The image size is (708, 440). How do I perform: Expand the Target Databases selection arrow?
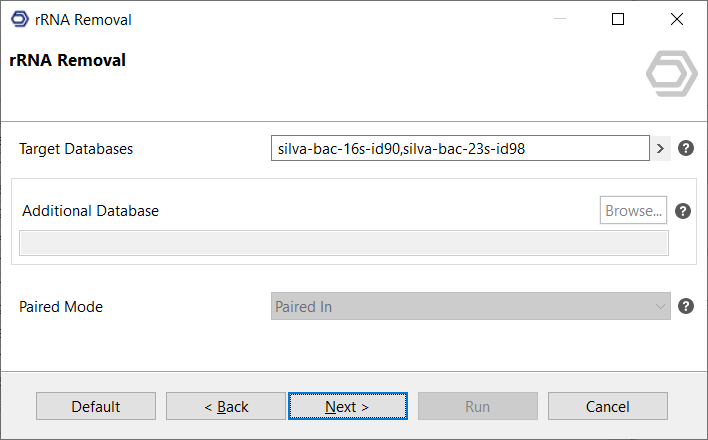(x=660, y=149)
